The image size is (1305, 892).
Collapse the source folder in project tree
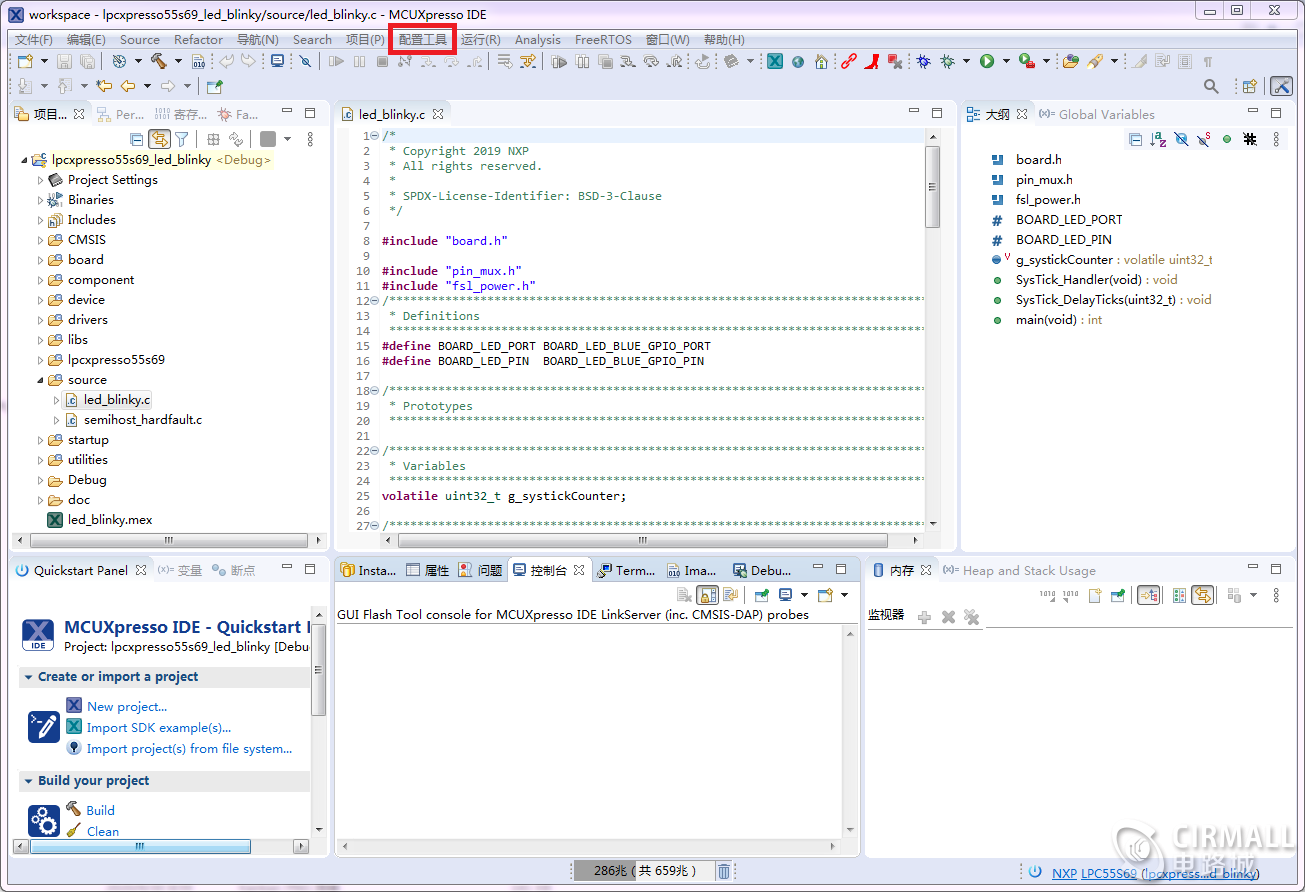(x=41, y=380)
